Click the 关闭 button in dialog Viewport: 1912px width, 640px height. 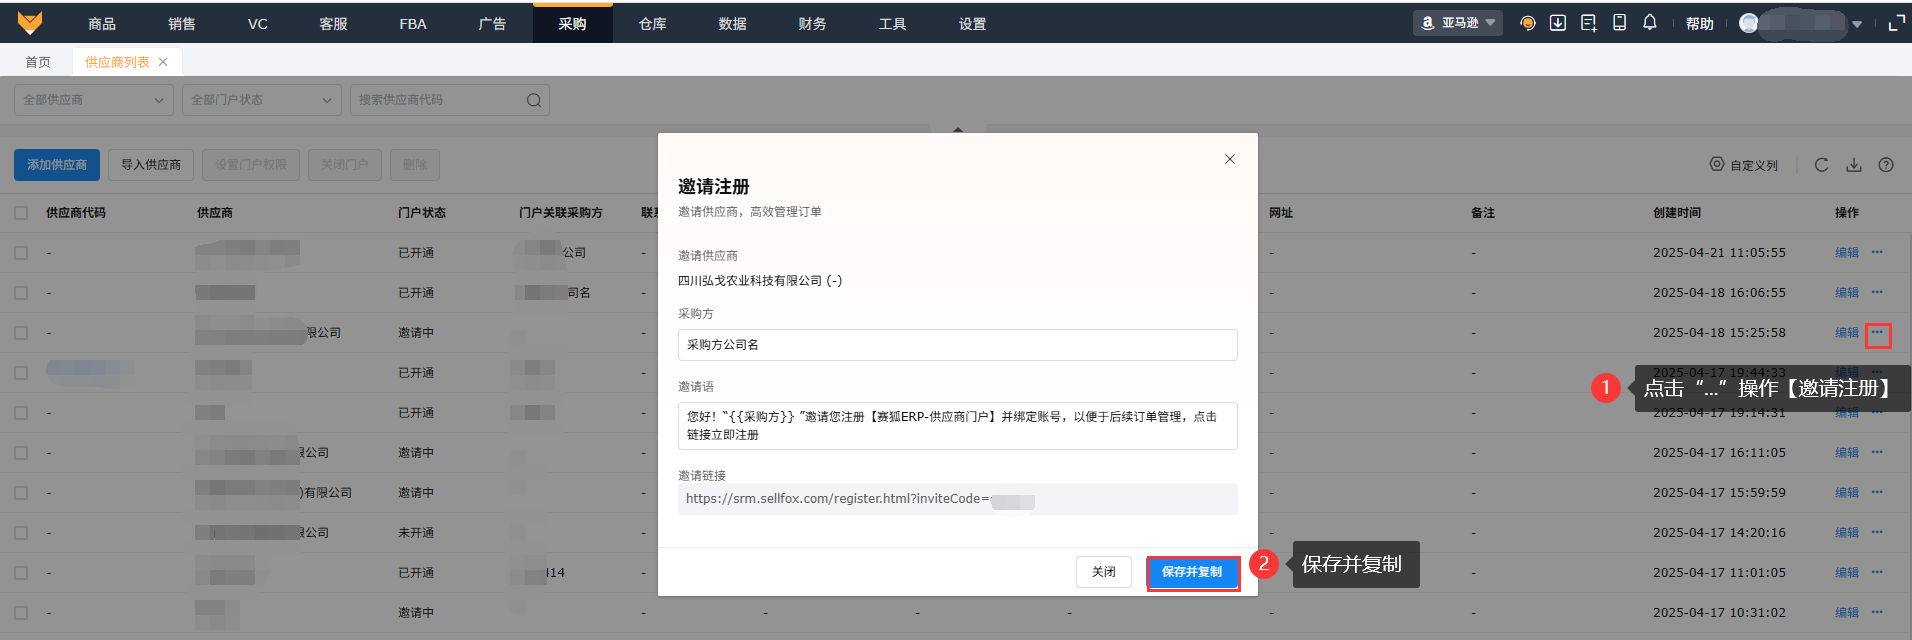1104,572
